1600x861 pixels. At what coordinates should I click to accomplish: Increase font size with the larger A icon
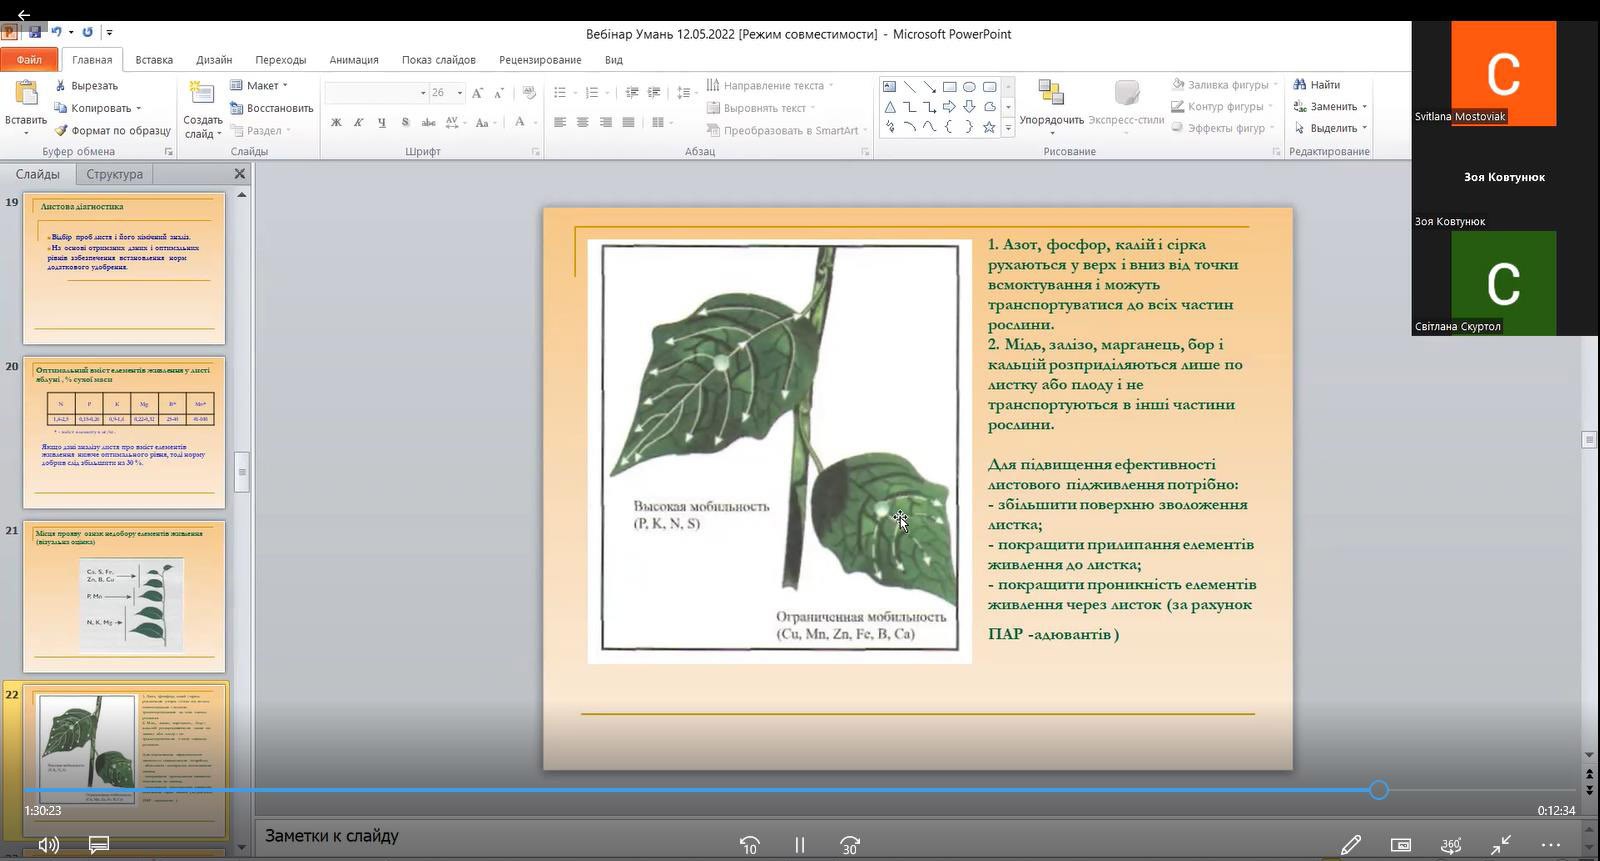click(478, 93)
